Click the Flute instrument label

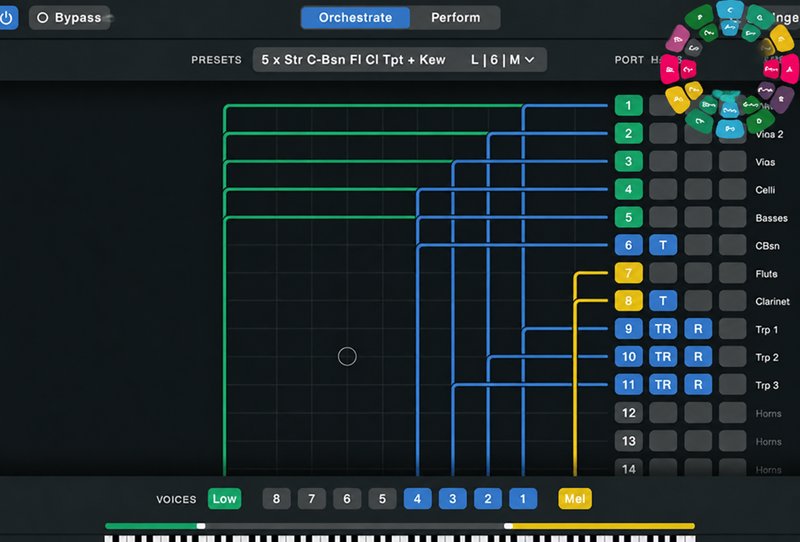[x=766, y=274]
